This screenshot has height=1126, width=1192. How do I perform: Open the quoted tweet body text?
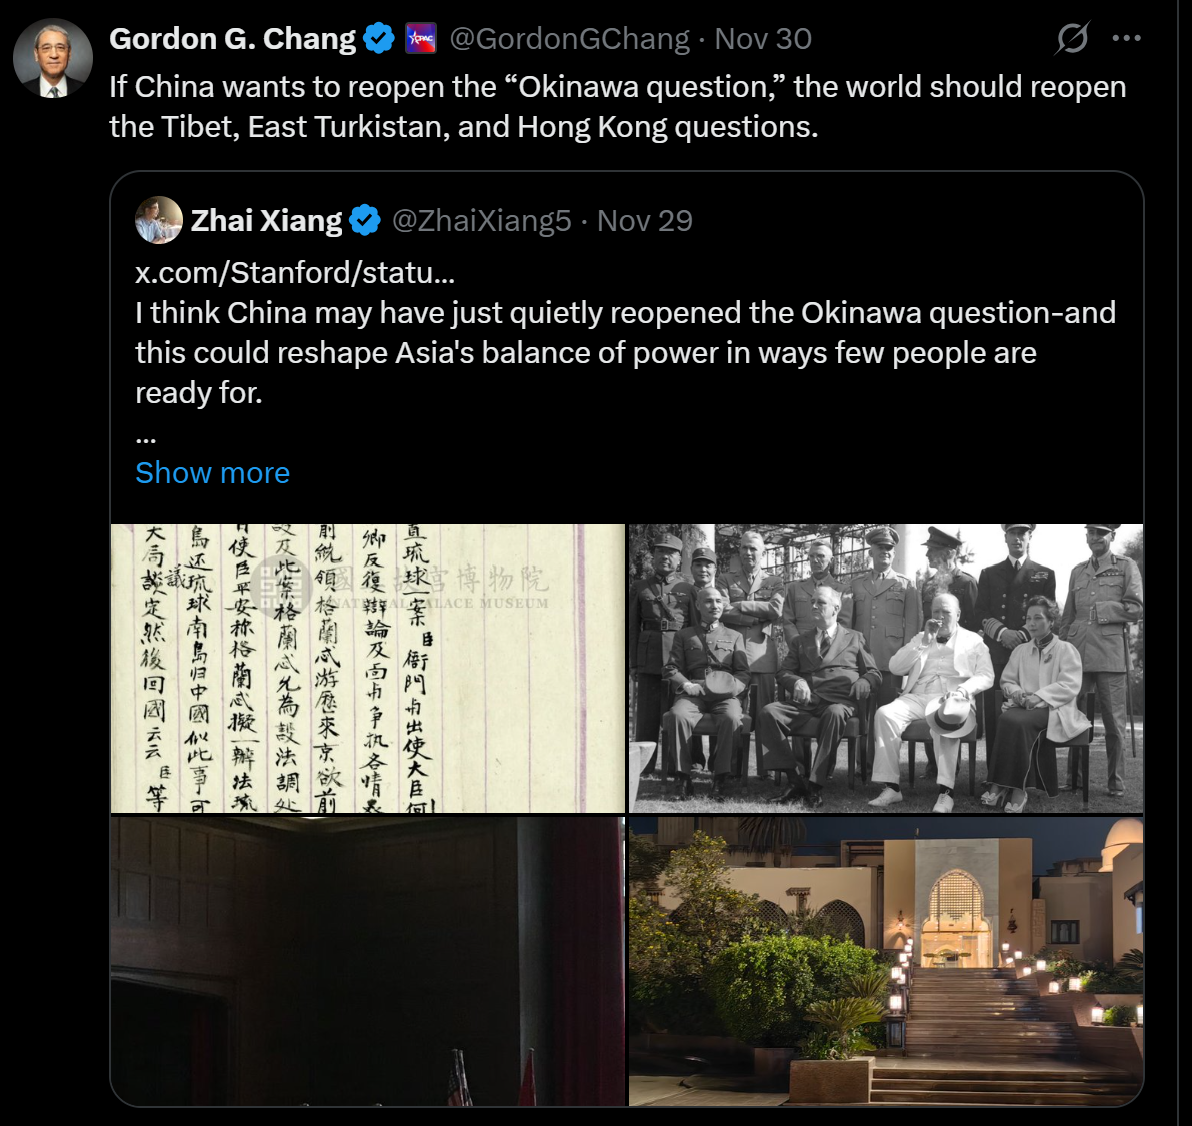point(625,353)
